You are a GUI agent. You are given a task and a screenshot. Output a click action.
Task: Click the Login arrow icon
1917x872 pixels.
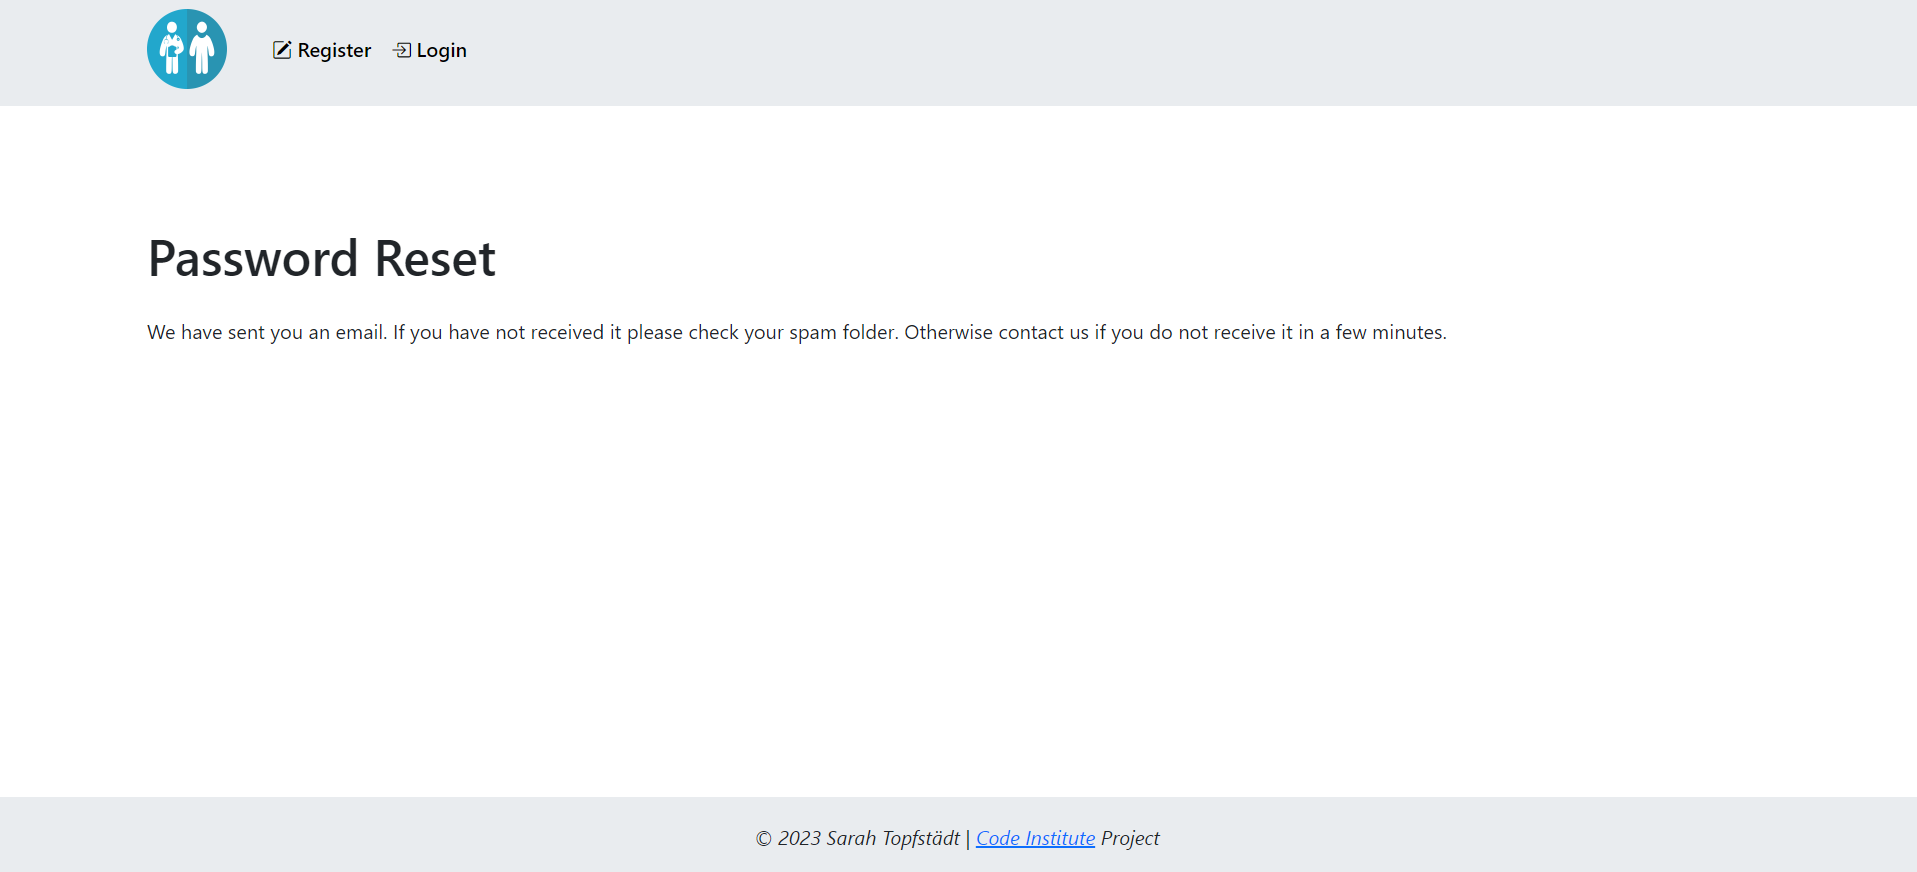point(402,50)
